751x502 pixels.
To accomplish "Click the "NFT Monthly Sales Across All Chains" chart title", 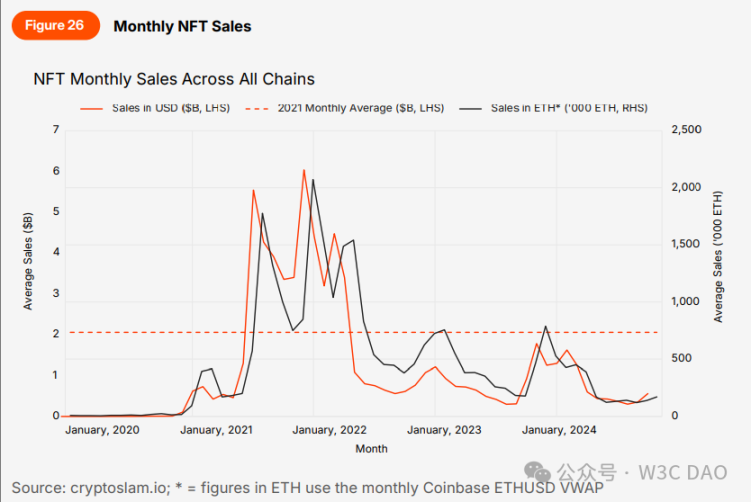I will pos(175,79).
